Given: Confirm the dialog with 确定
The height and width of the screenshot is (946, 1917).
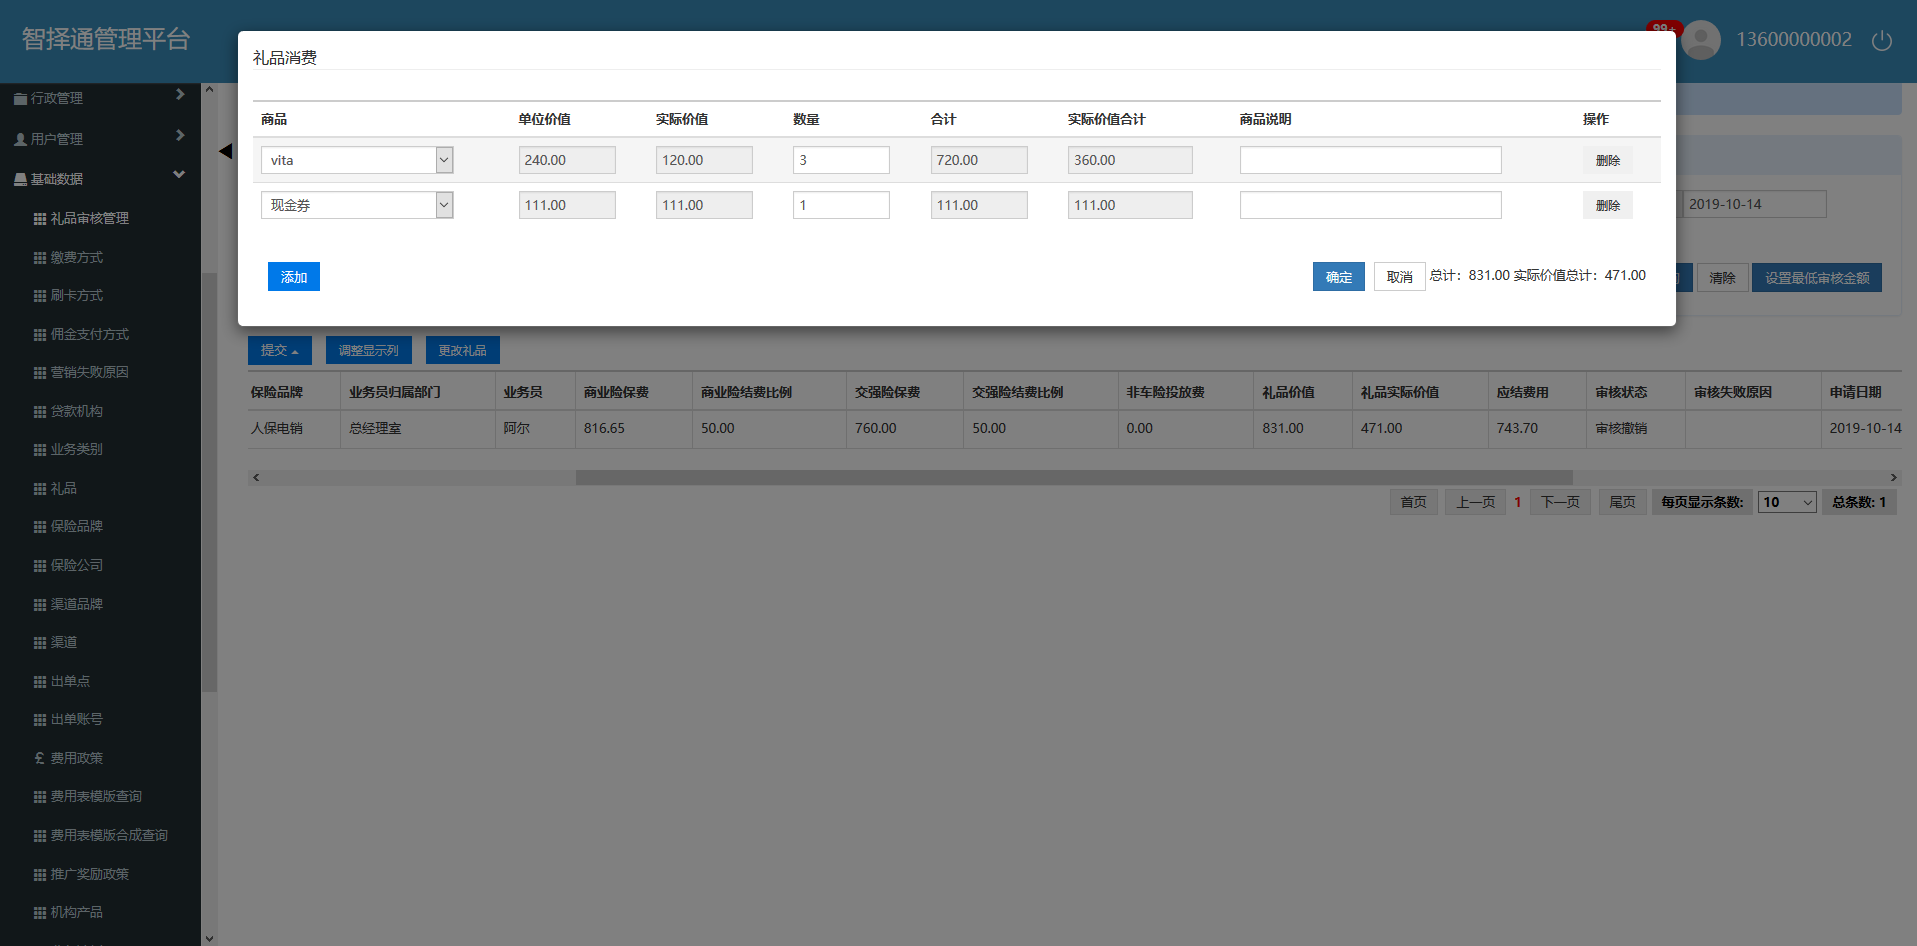Looking at the screenshot, I should tap(1339, 277).
